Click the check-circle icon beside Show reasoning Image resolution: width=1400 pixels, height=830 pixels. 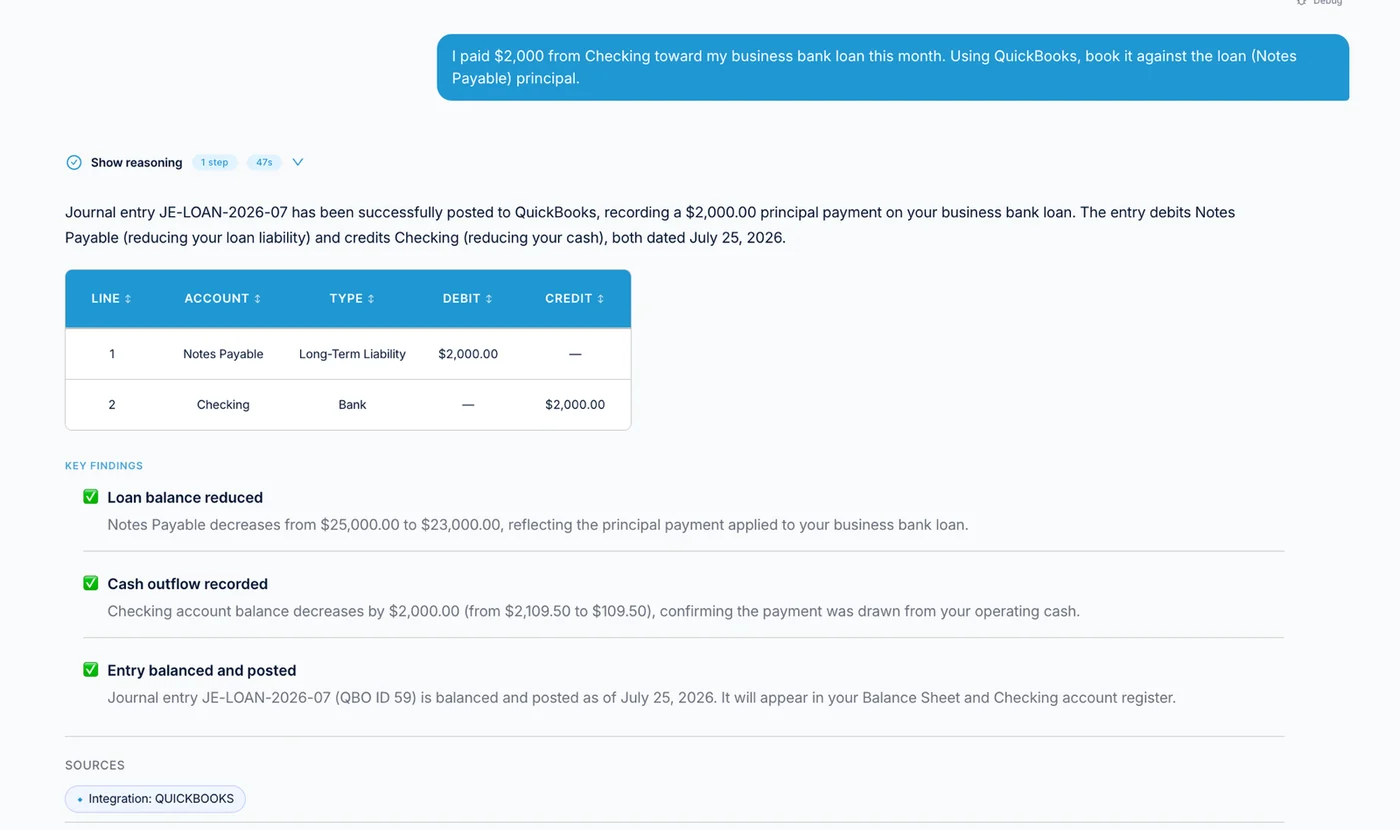(x=74, y=162)
